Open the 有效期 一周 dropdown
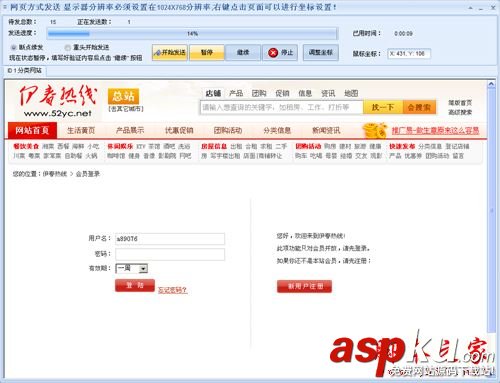Viewport: 500px width, 383px height. pyautogui.click(x=132, y=268)
